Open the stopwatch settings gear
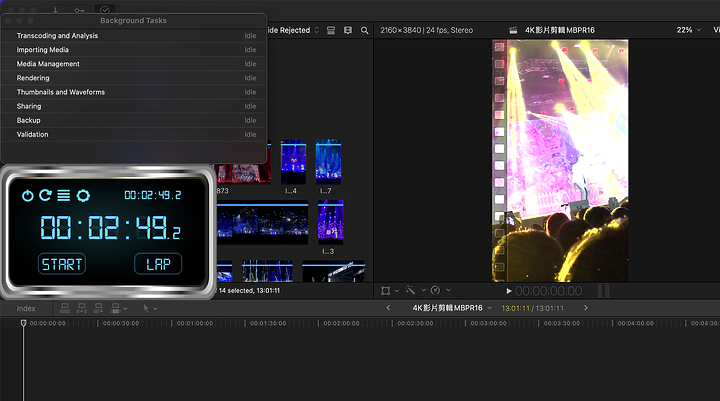 (x=83, y=196)
